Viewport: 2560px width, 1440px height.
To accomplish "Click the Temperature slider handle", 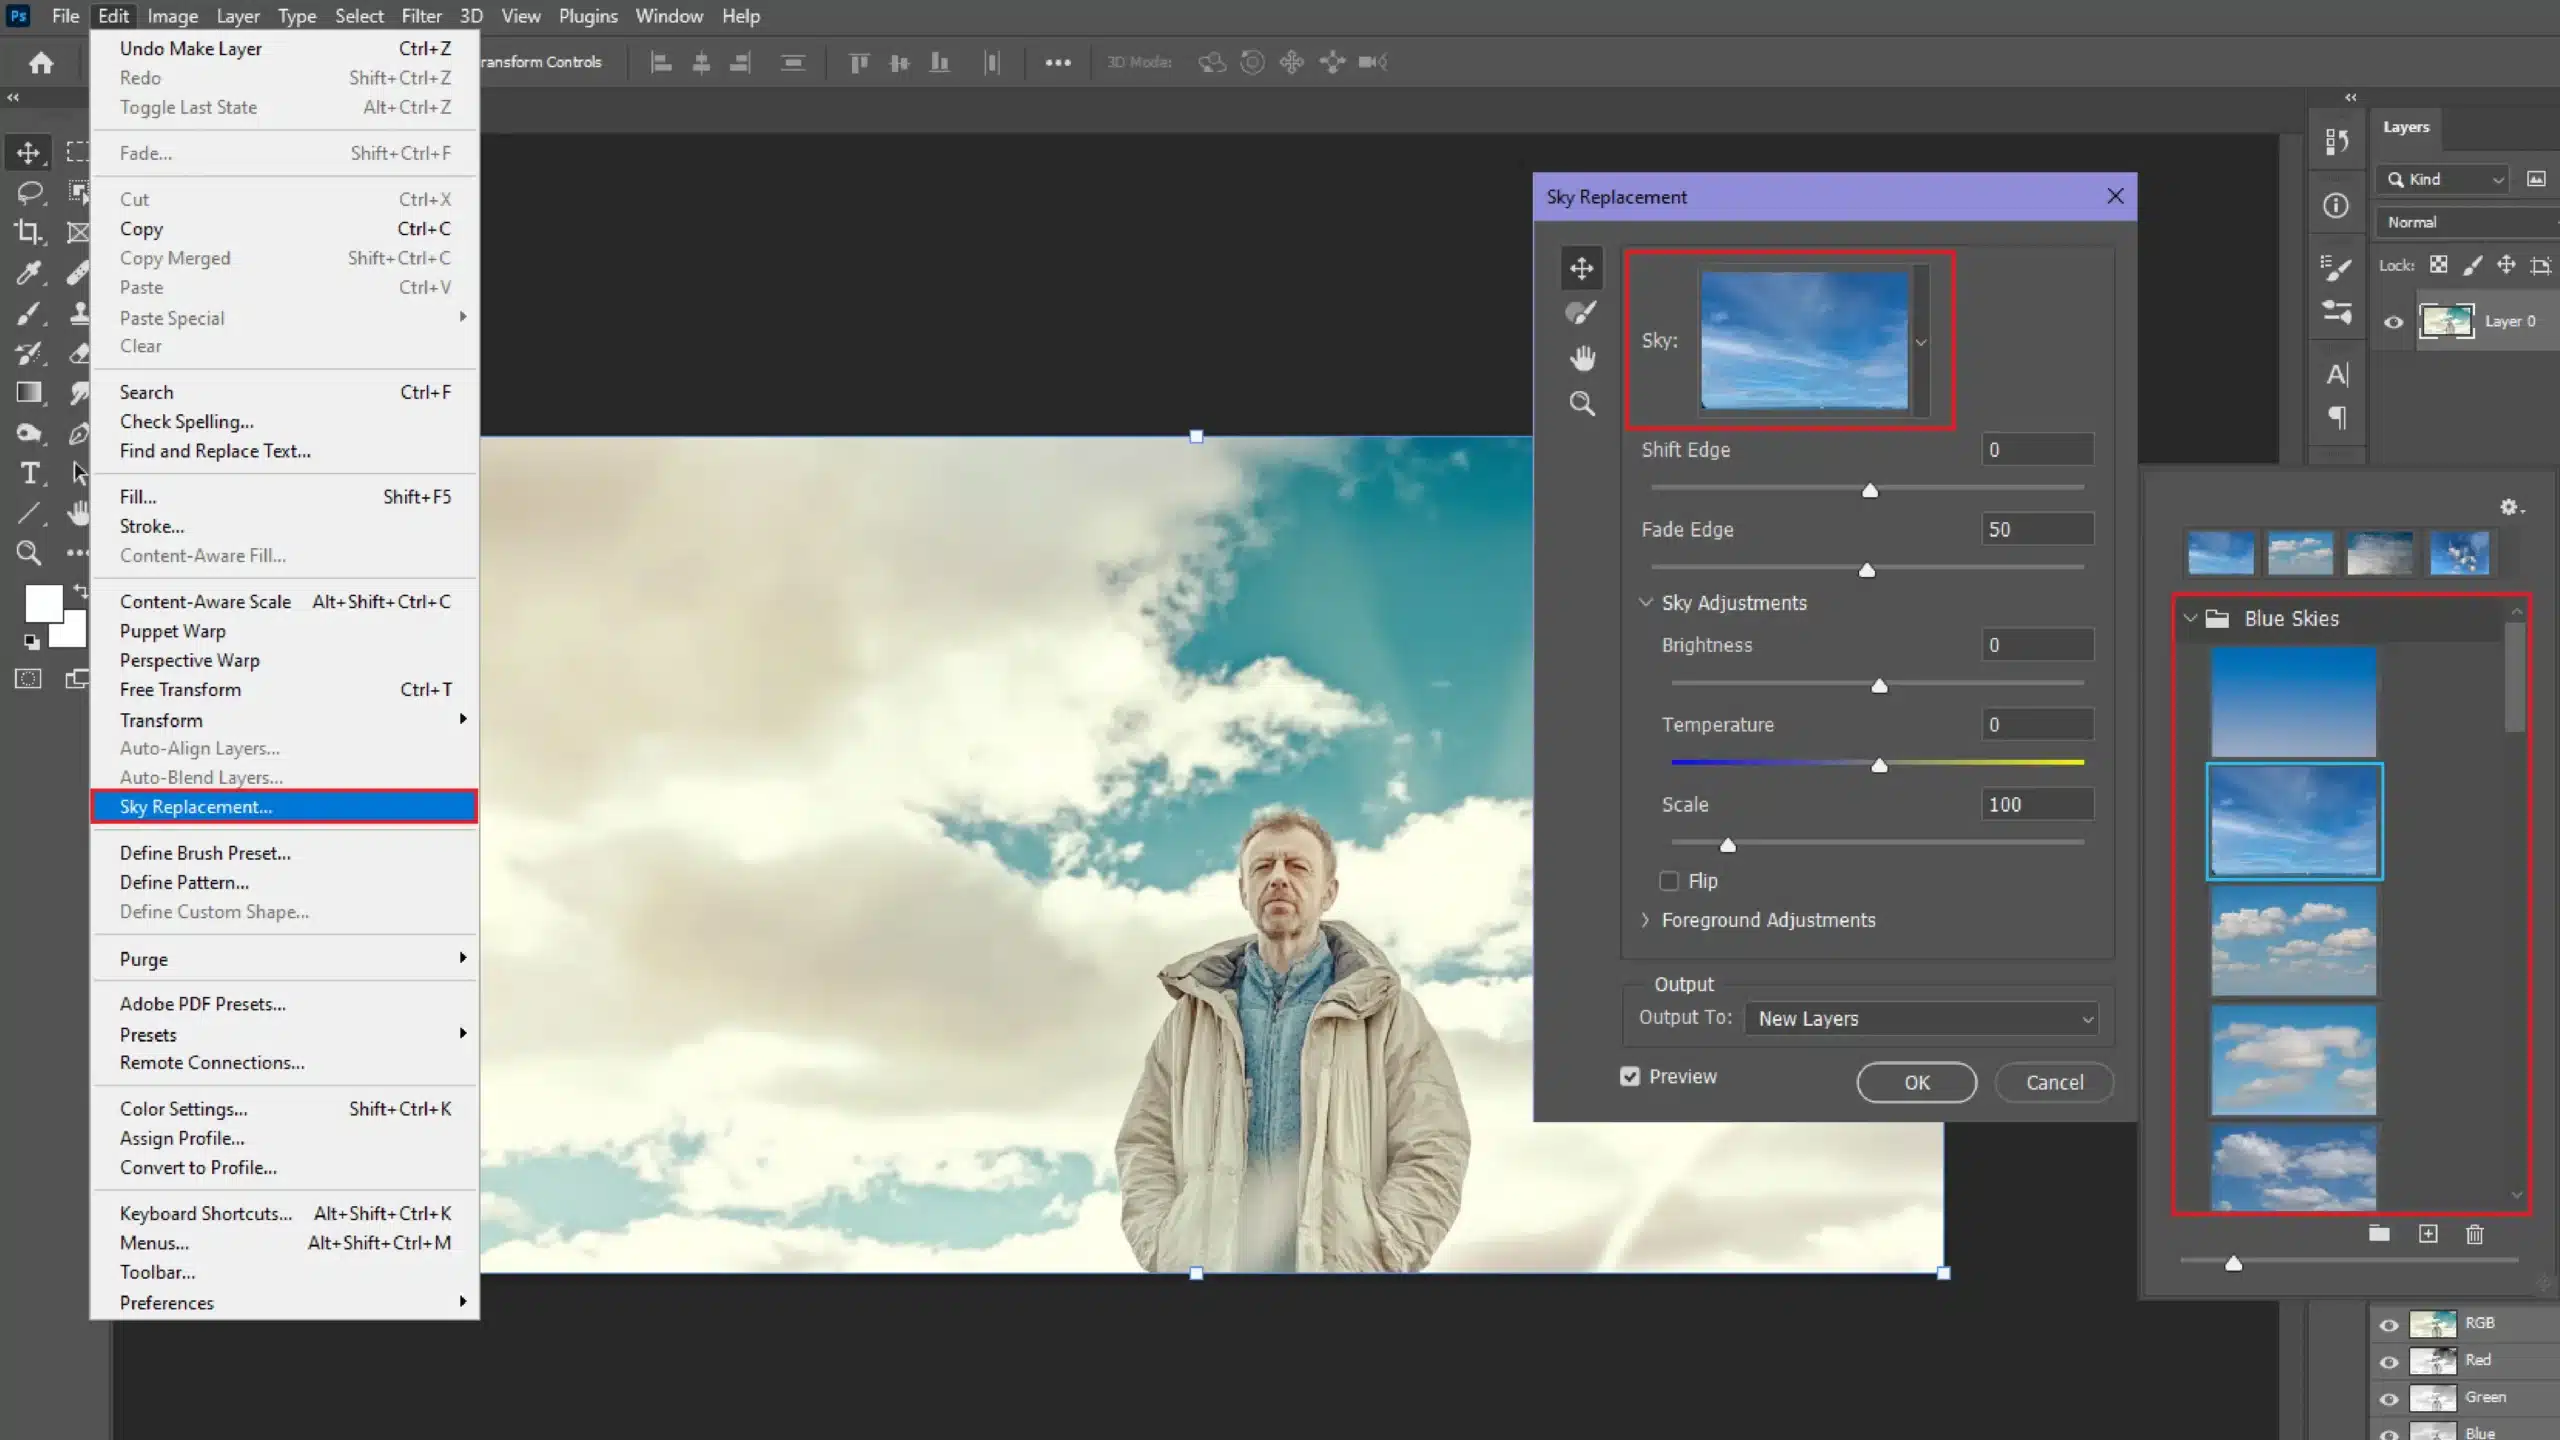I will tap(1879, 765).
